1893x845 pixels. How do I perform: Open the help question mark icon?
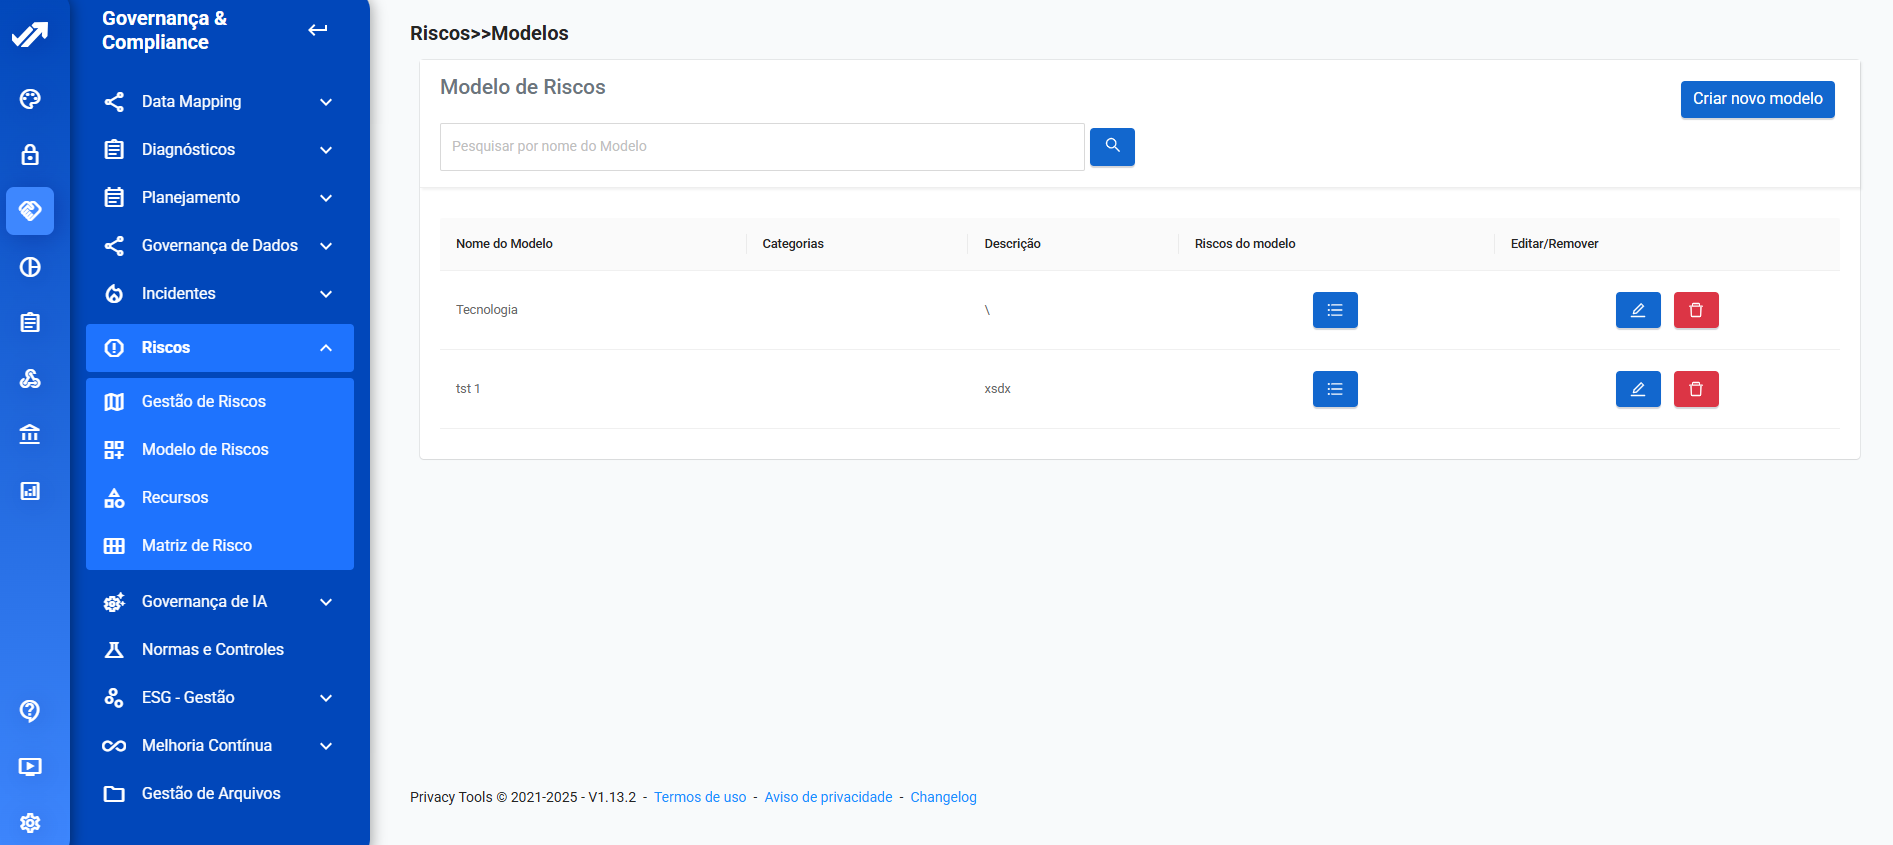[x=30, y=710]
